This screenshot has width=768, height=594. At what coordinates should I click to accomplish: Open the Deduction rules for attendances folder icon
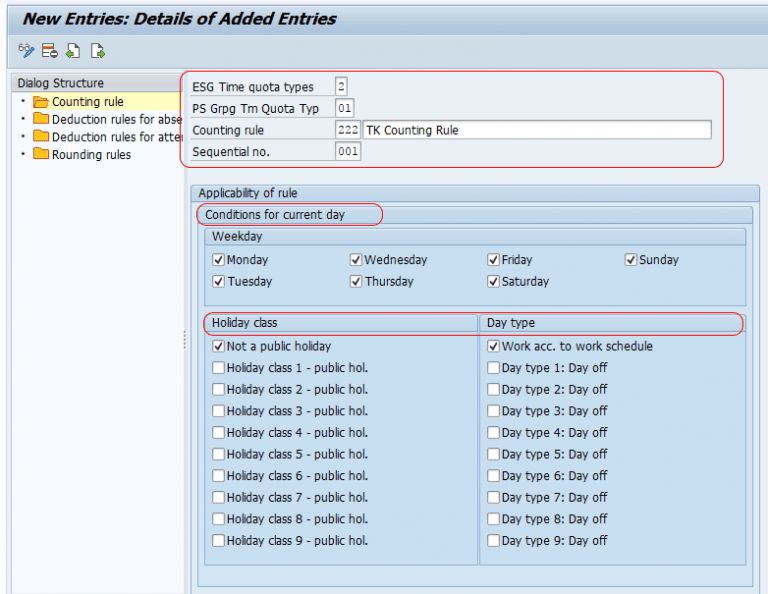[x=41, y=137]
